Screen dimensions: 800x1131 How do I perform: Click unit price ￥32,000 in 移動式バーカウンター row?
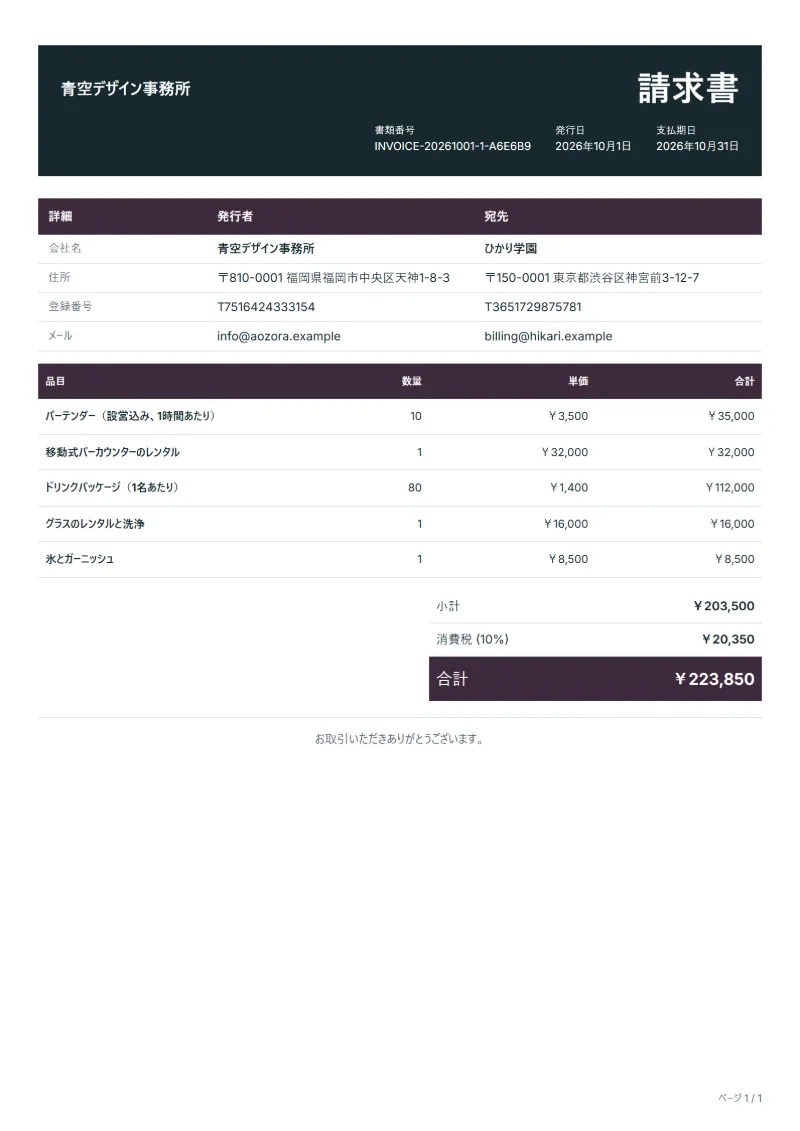pos(565,452)
